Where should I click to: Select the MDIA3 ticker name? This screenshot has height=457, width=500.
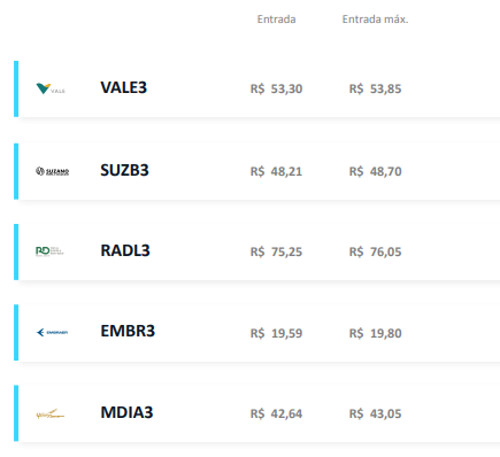(x=127, y=412)
